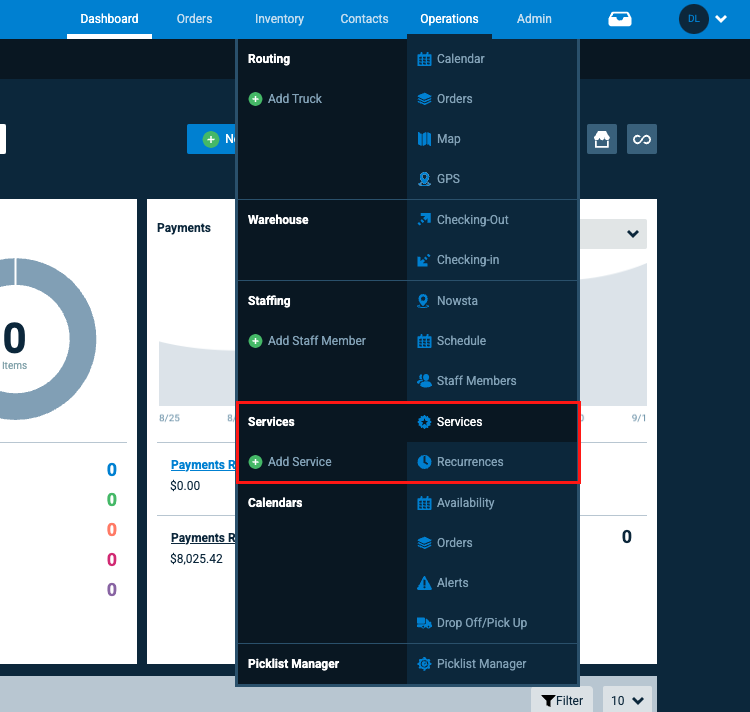Click the storefront icon button
Screen dimensions: 750x712
click(602, 139)
